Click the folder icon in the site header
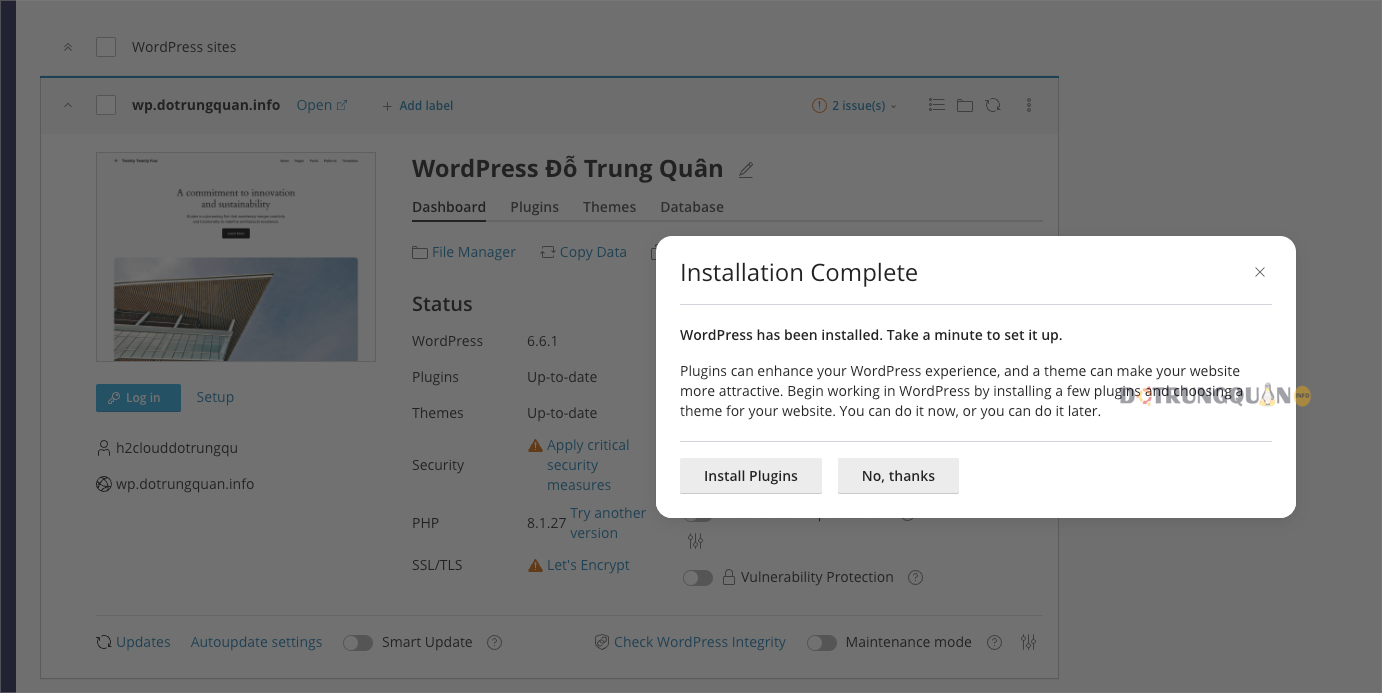 point(965,105)
